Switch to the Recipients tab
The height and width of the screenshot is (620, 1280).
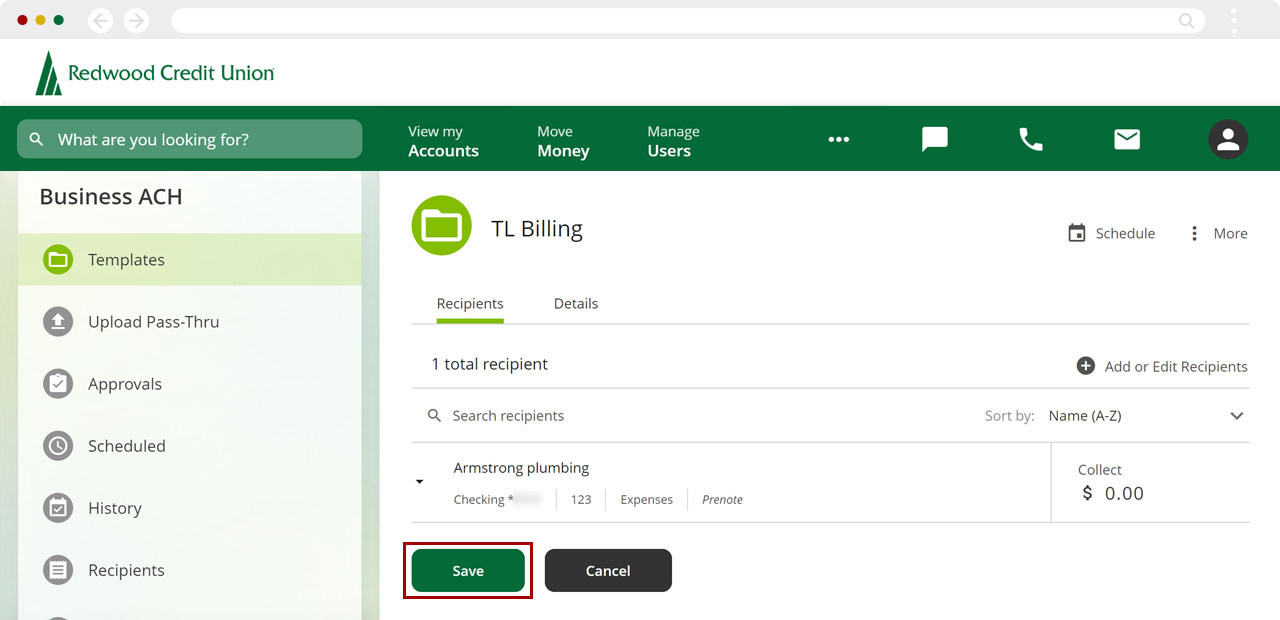470,303
